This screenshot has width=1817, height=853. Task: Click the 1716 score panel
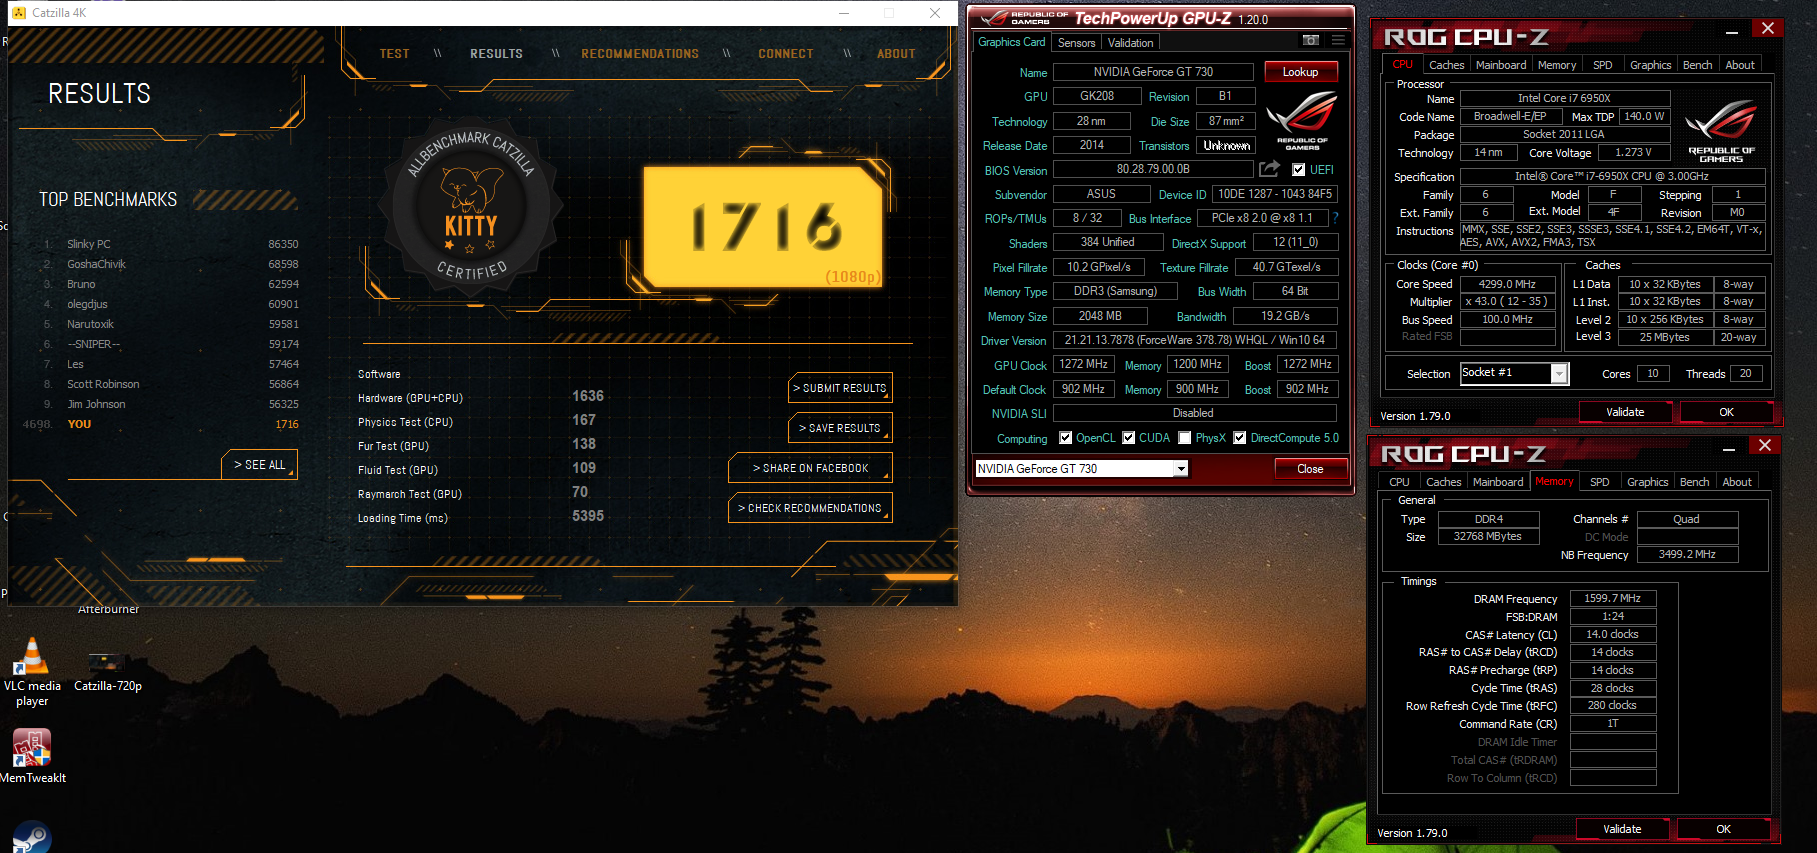click(763, 227)
